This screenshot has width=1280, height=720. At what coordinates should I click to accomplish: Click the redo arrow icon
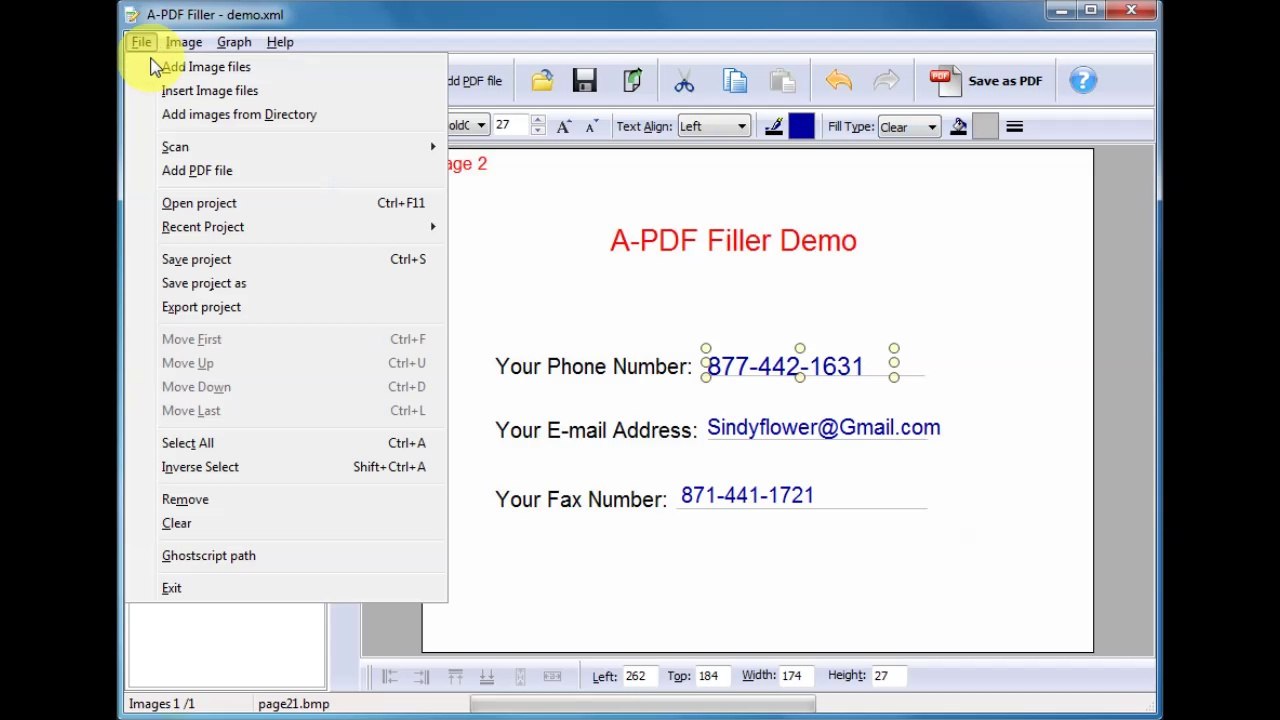886,81
